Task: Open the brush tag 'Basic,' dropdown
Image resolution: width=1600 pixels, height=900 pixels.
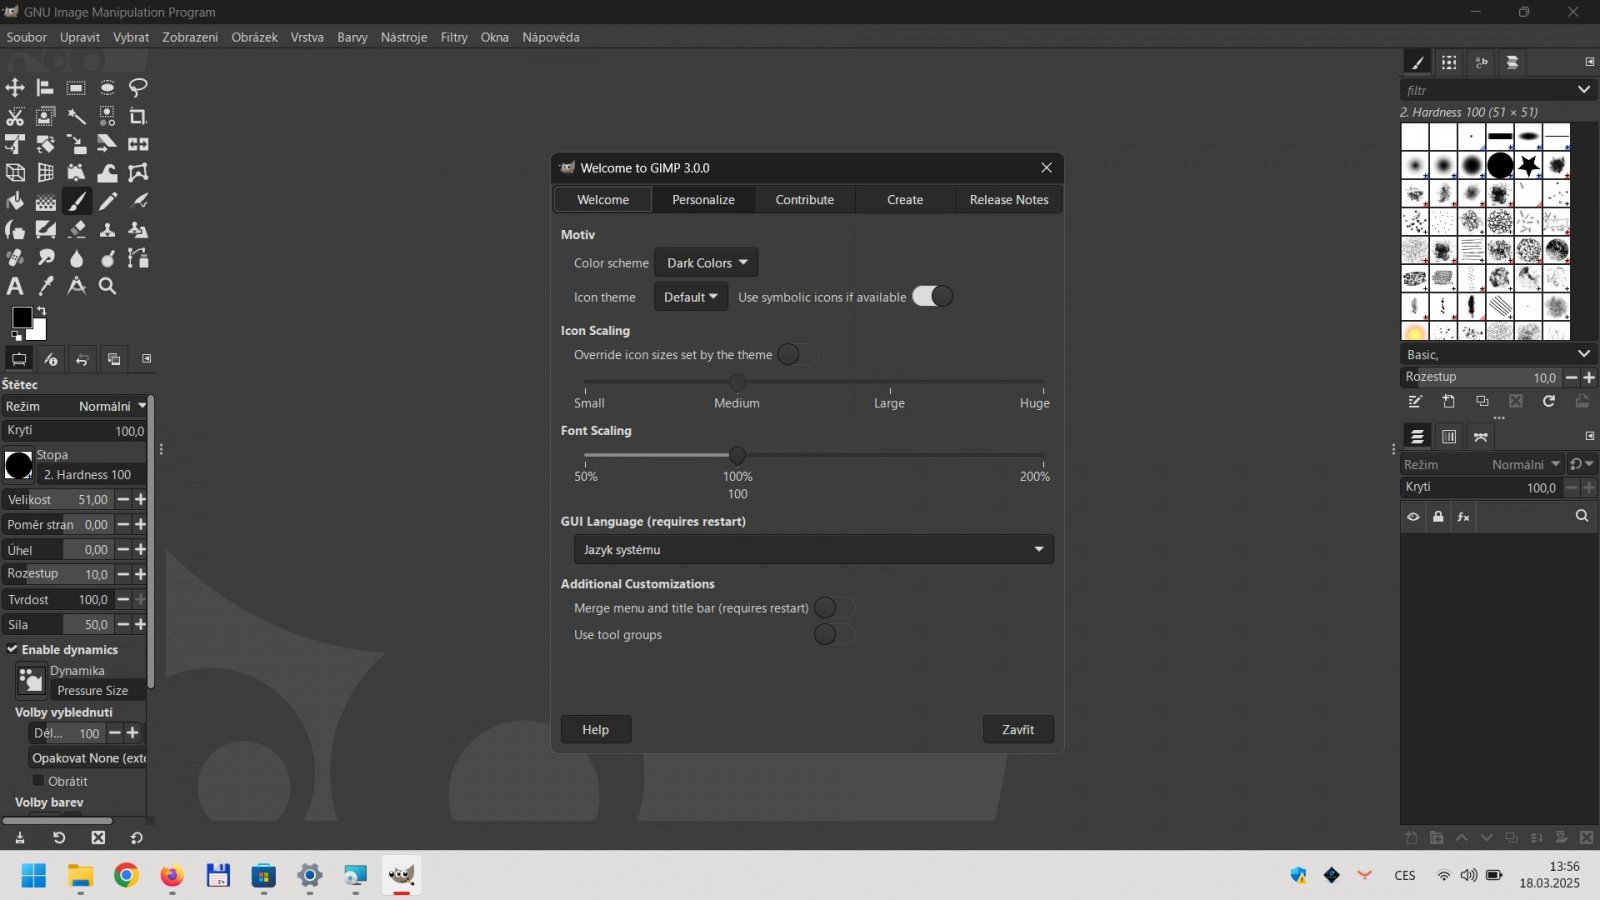Action: tap(1496, 354)
